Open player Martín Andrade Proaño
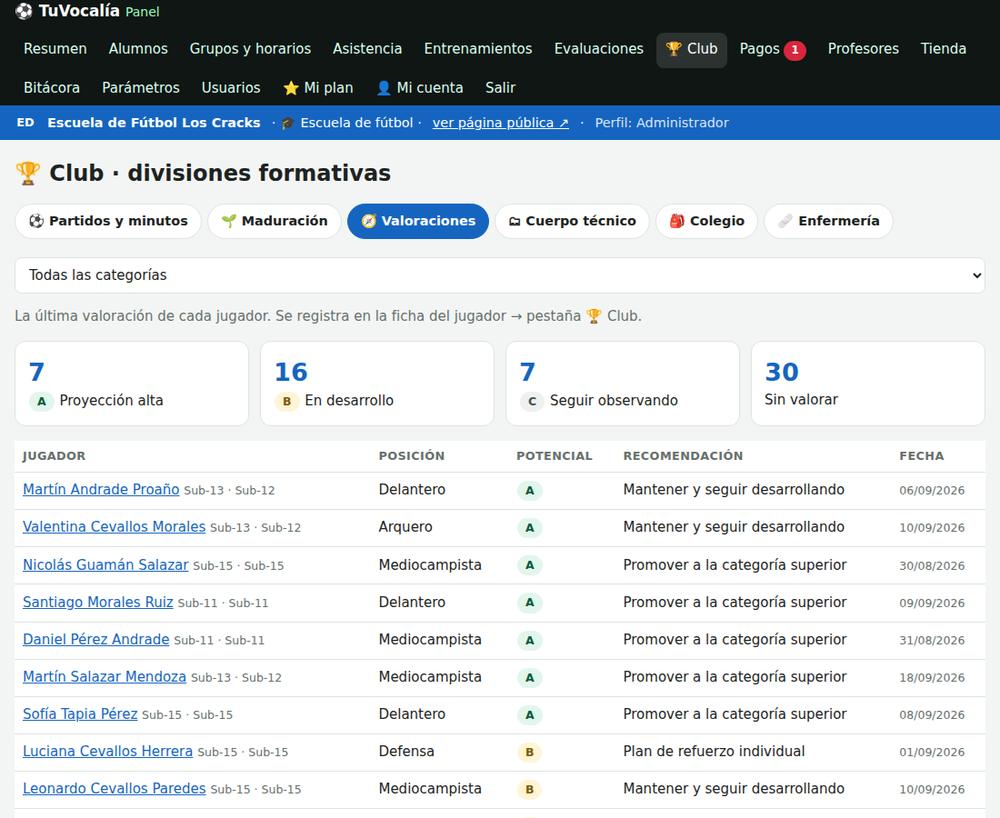Viewport: 1000px width, 818px height. (x=101, y=490)
